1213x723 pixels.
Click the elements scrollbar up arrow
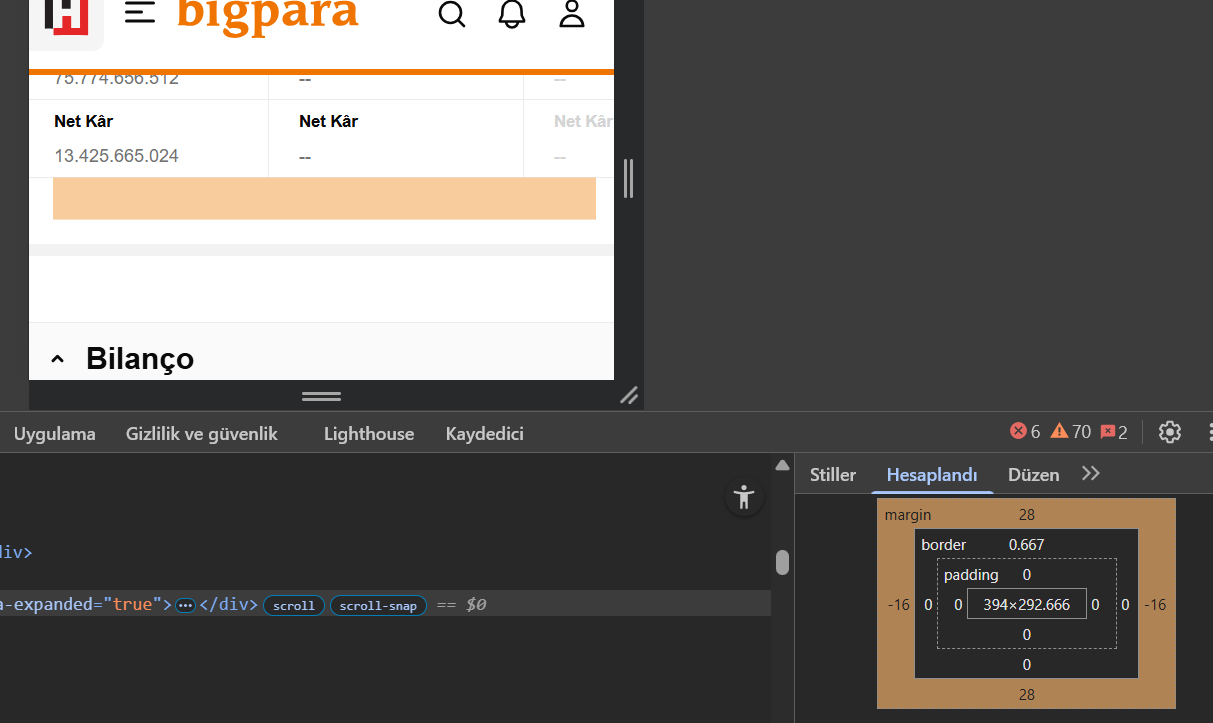pos(783,465)
